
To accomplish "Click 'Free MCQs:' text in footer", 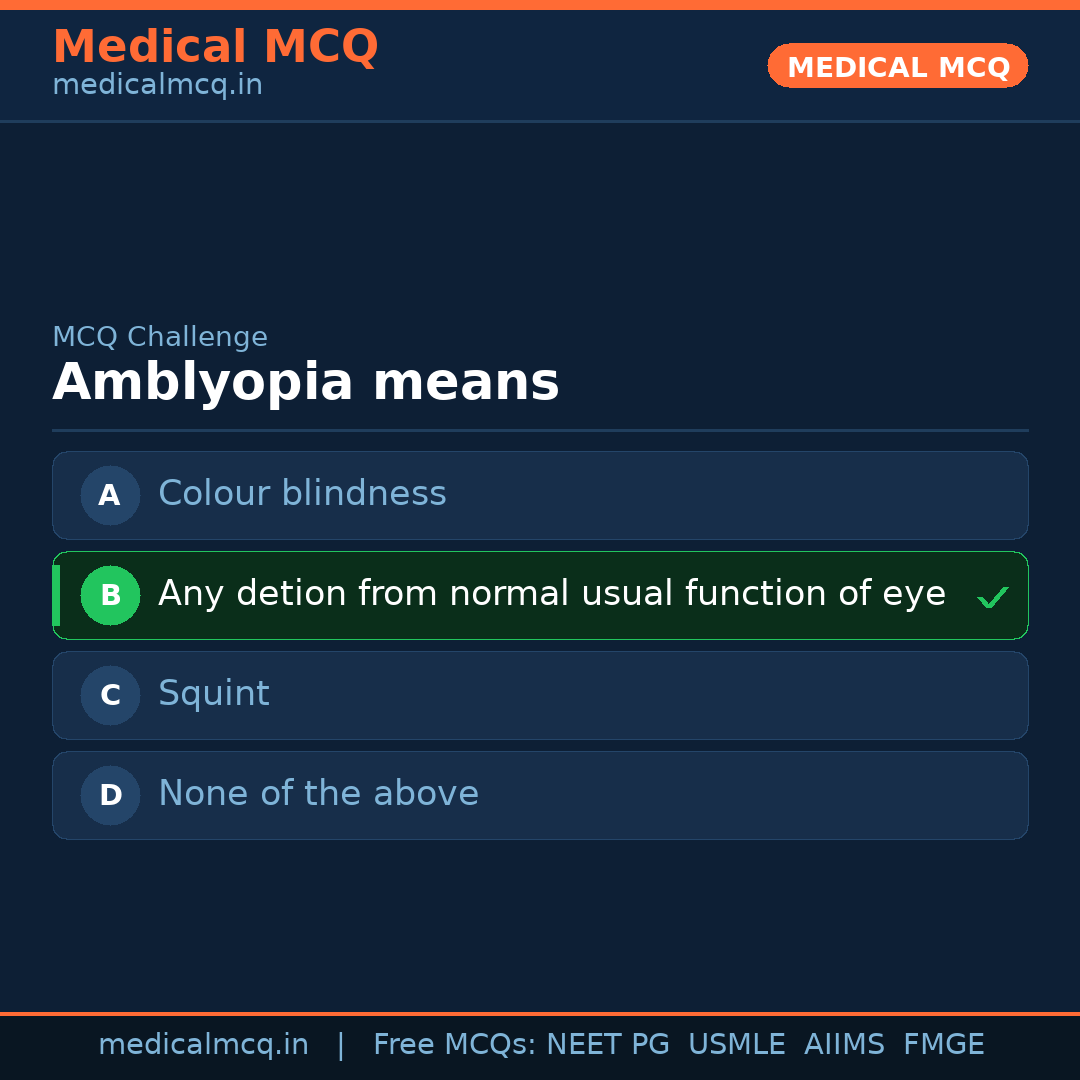I will [x=454, y=1045].
